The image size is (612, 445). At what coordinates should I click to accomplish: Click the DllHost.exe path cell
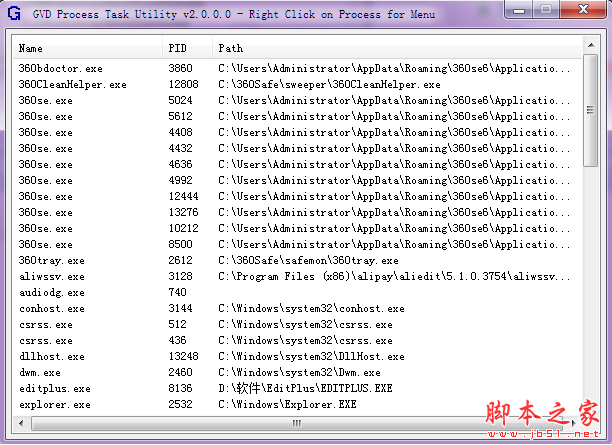point(311,357)
